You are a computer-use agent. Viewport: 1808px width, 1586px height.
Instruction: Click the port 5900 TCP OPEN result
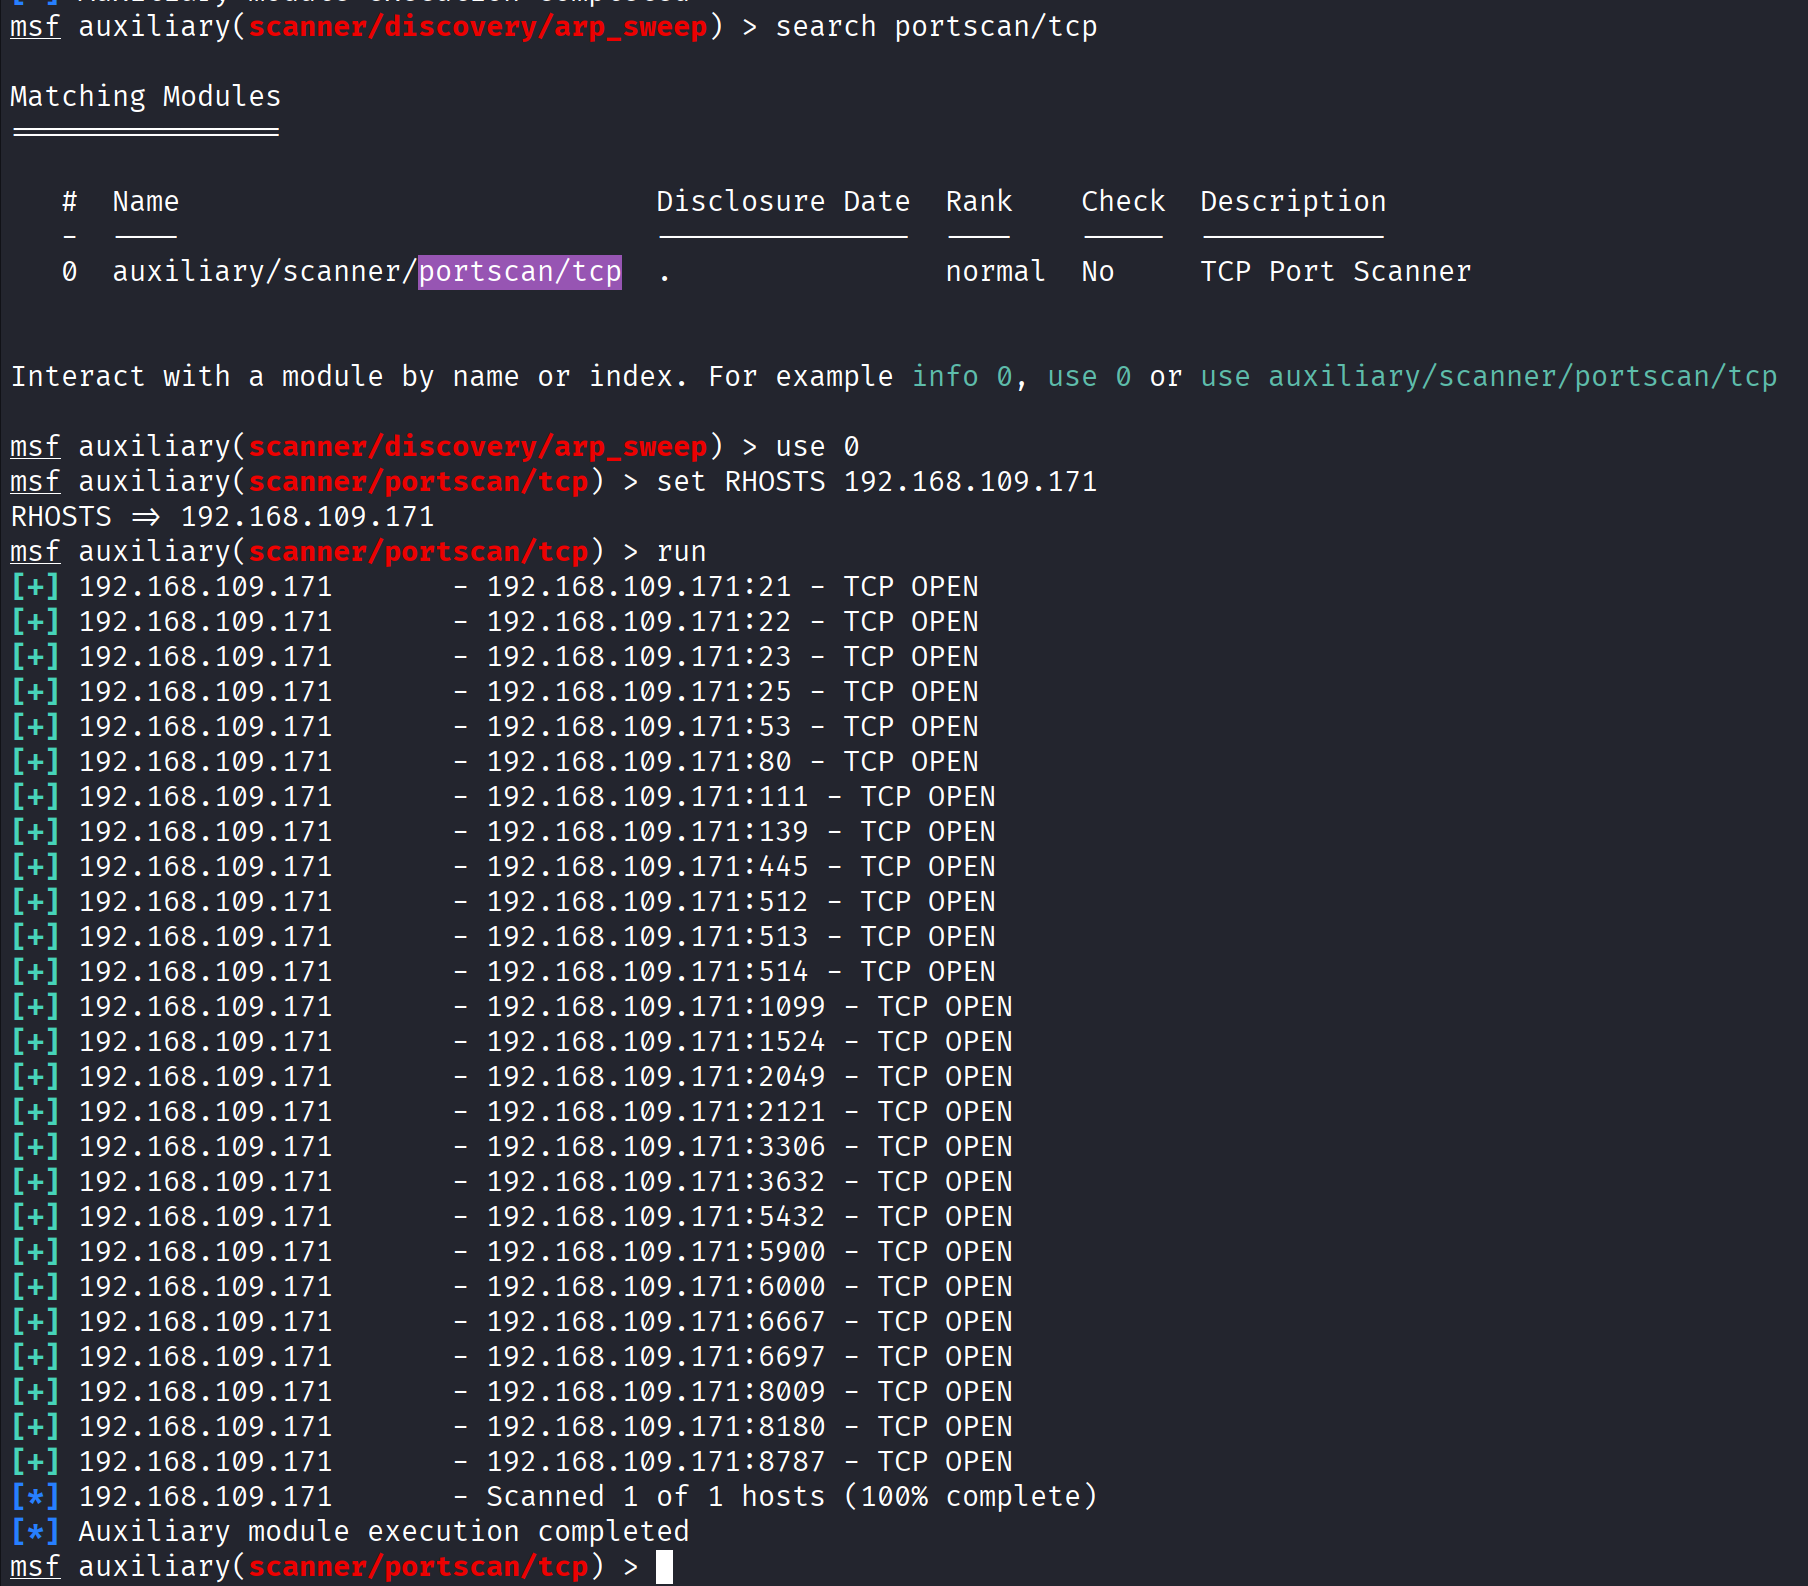pos(511,1251)
